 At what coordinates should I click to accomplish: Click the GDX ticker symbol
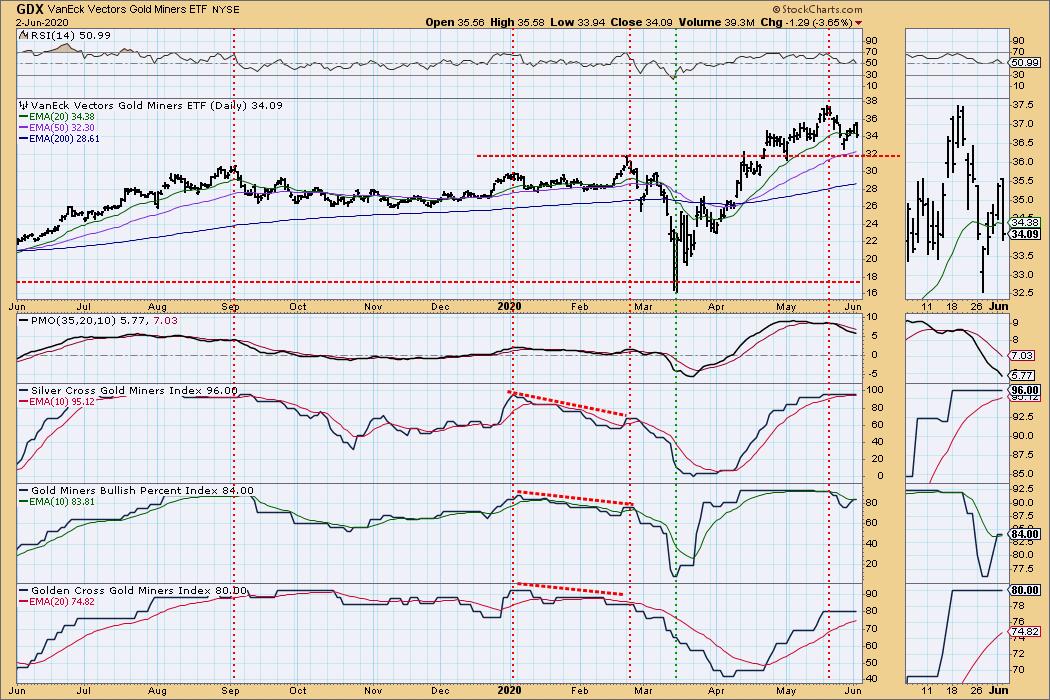[x=30, y=9]
